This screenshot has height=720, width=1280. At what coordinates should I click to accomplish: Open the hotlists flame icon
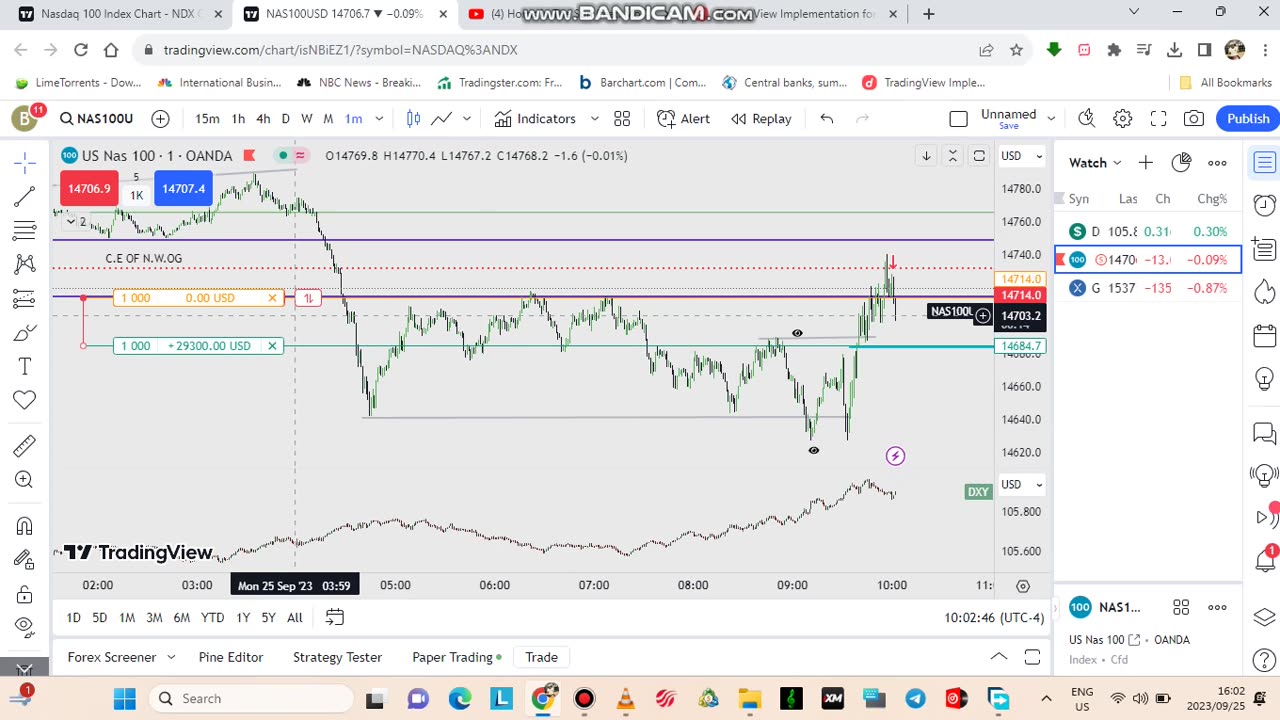tap(1264, 291)
